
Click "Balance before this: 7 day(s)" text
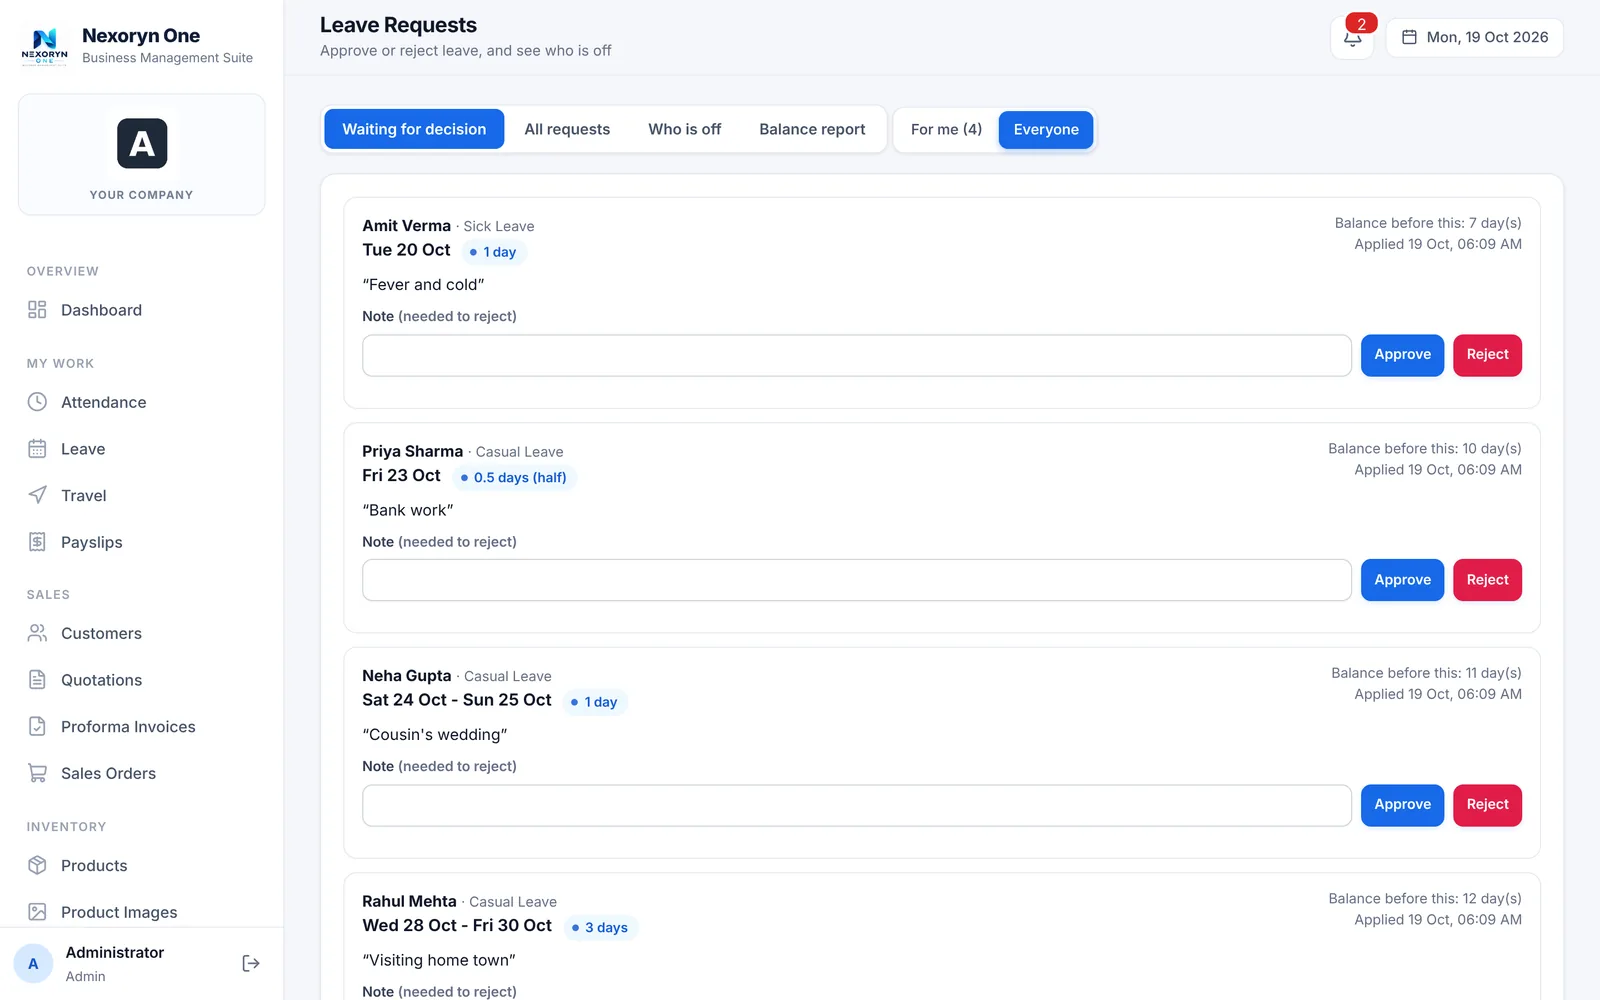[1428, 223]
